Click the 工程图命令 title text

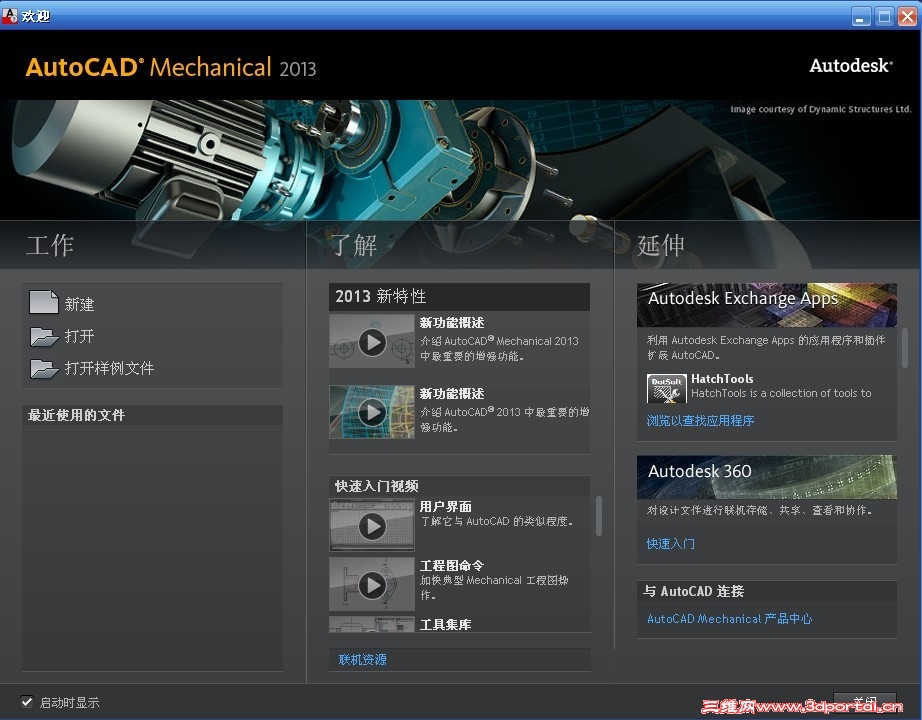(x=452, y=565)
